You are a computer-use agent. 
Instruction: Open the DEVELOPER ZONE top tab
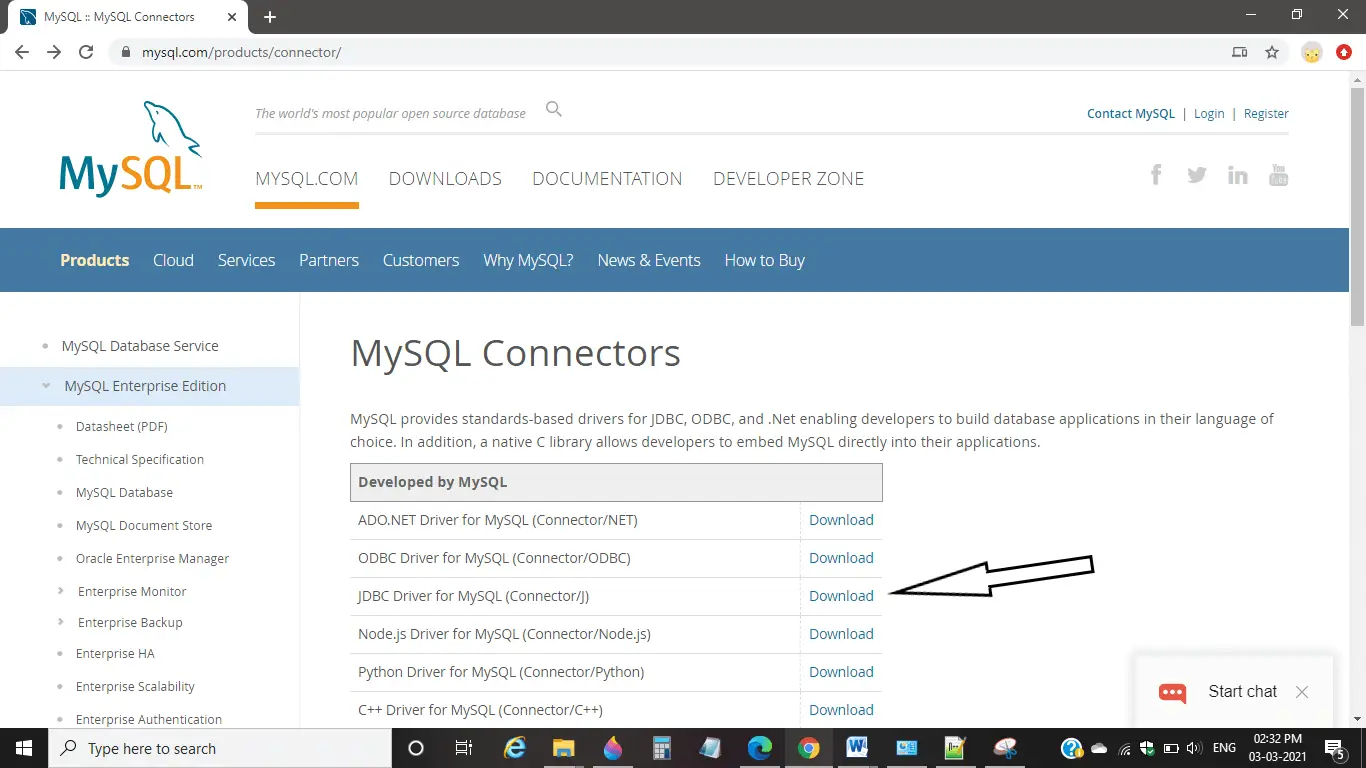tap(788, 179)
